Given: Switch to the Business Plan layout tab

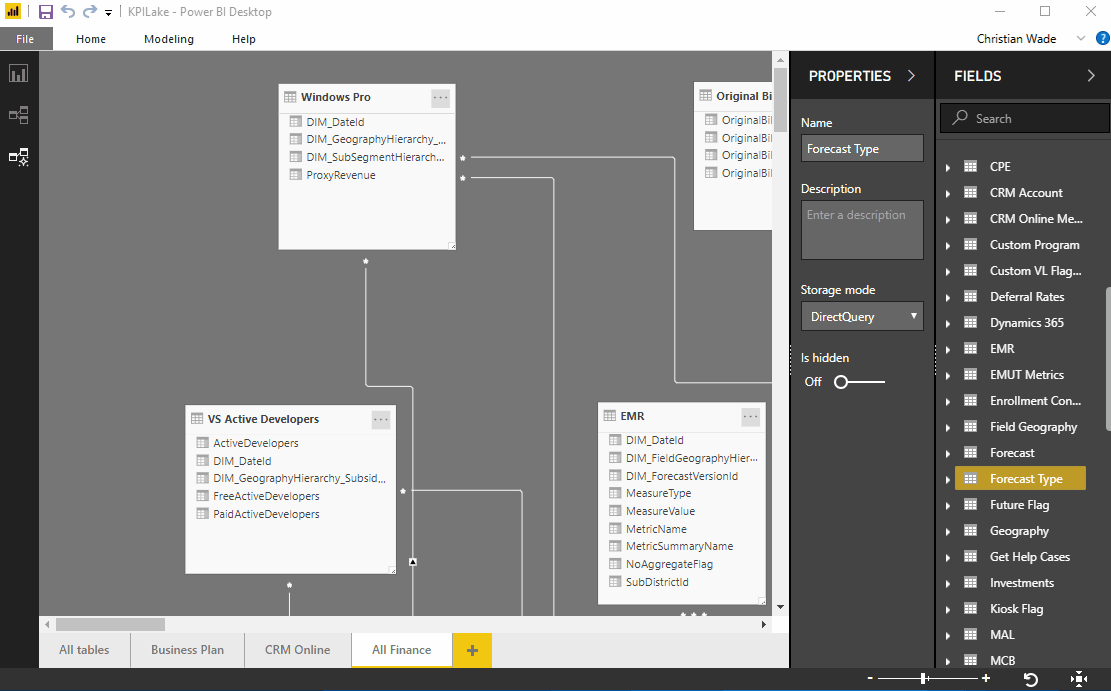Looking at the screenshot, I should pos(186,649).
